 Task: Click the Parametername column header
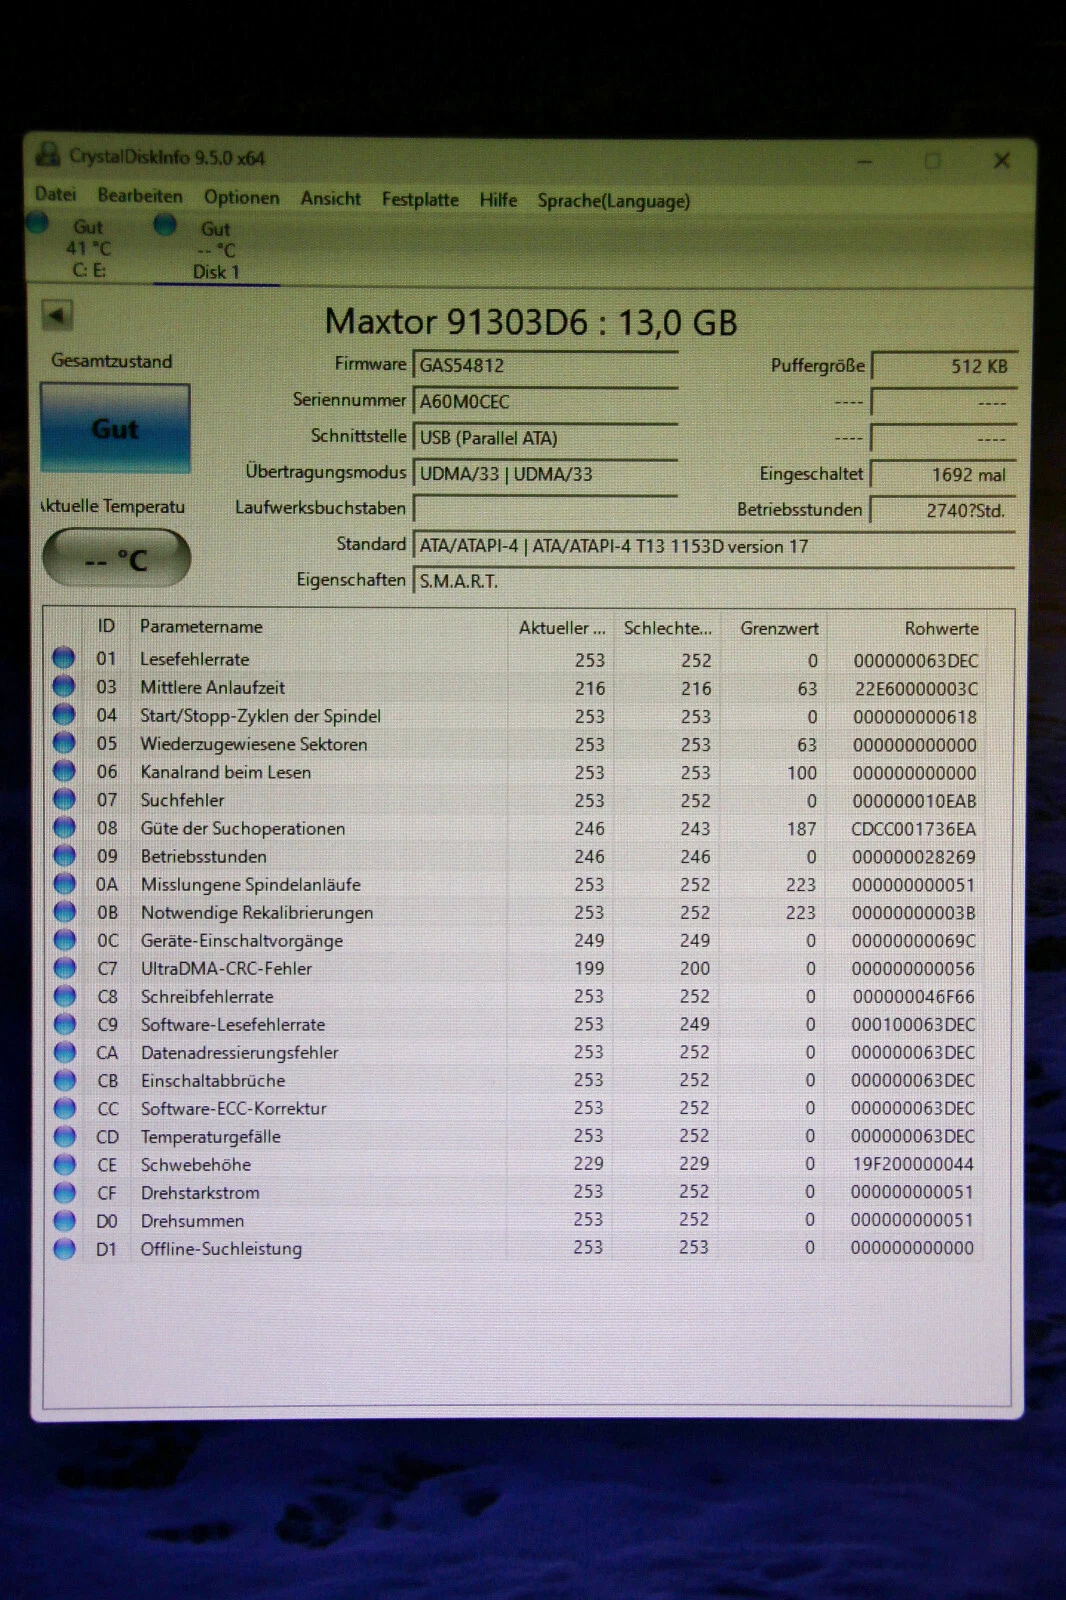[x=318, y=627]
